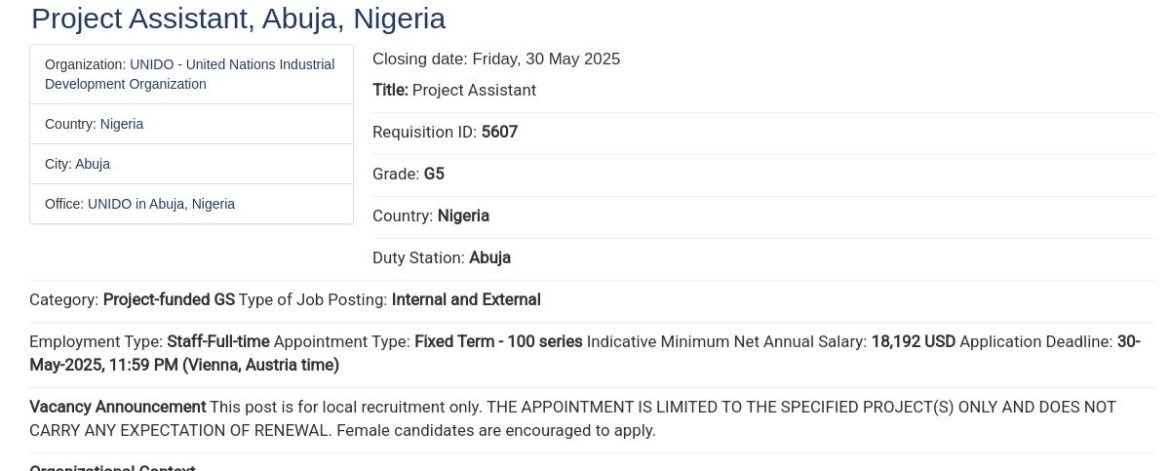This screenshot has width=1170, height=471.
Task: Click the Fixed Term - 100 series appointment type
Action: point(498,342)
